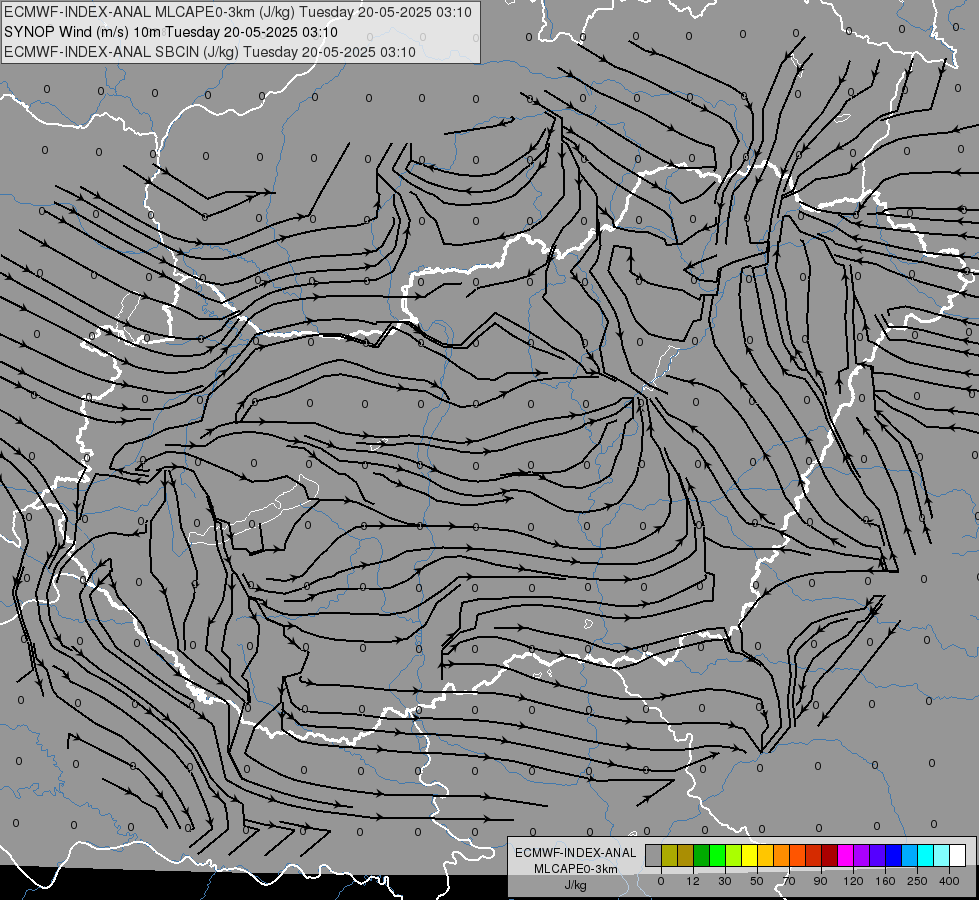The image size is (979, 900).
Task: Click the 120 label under the color scale
Action: [x=853, y=881]
